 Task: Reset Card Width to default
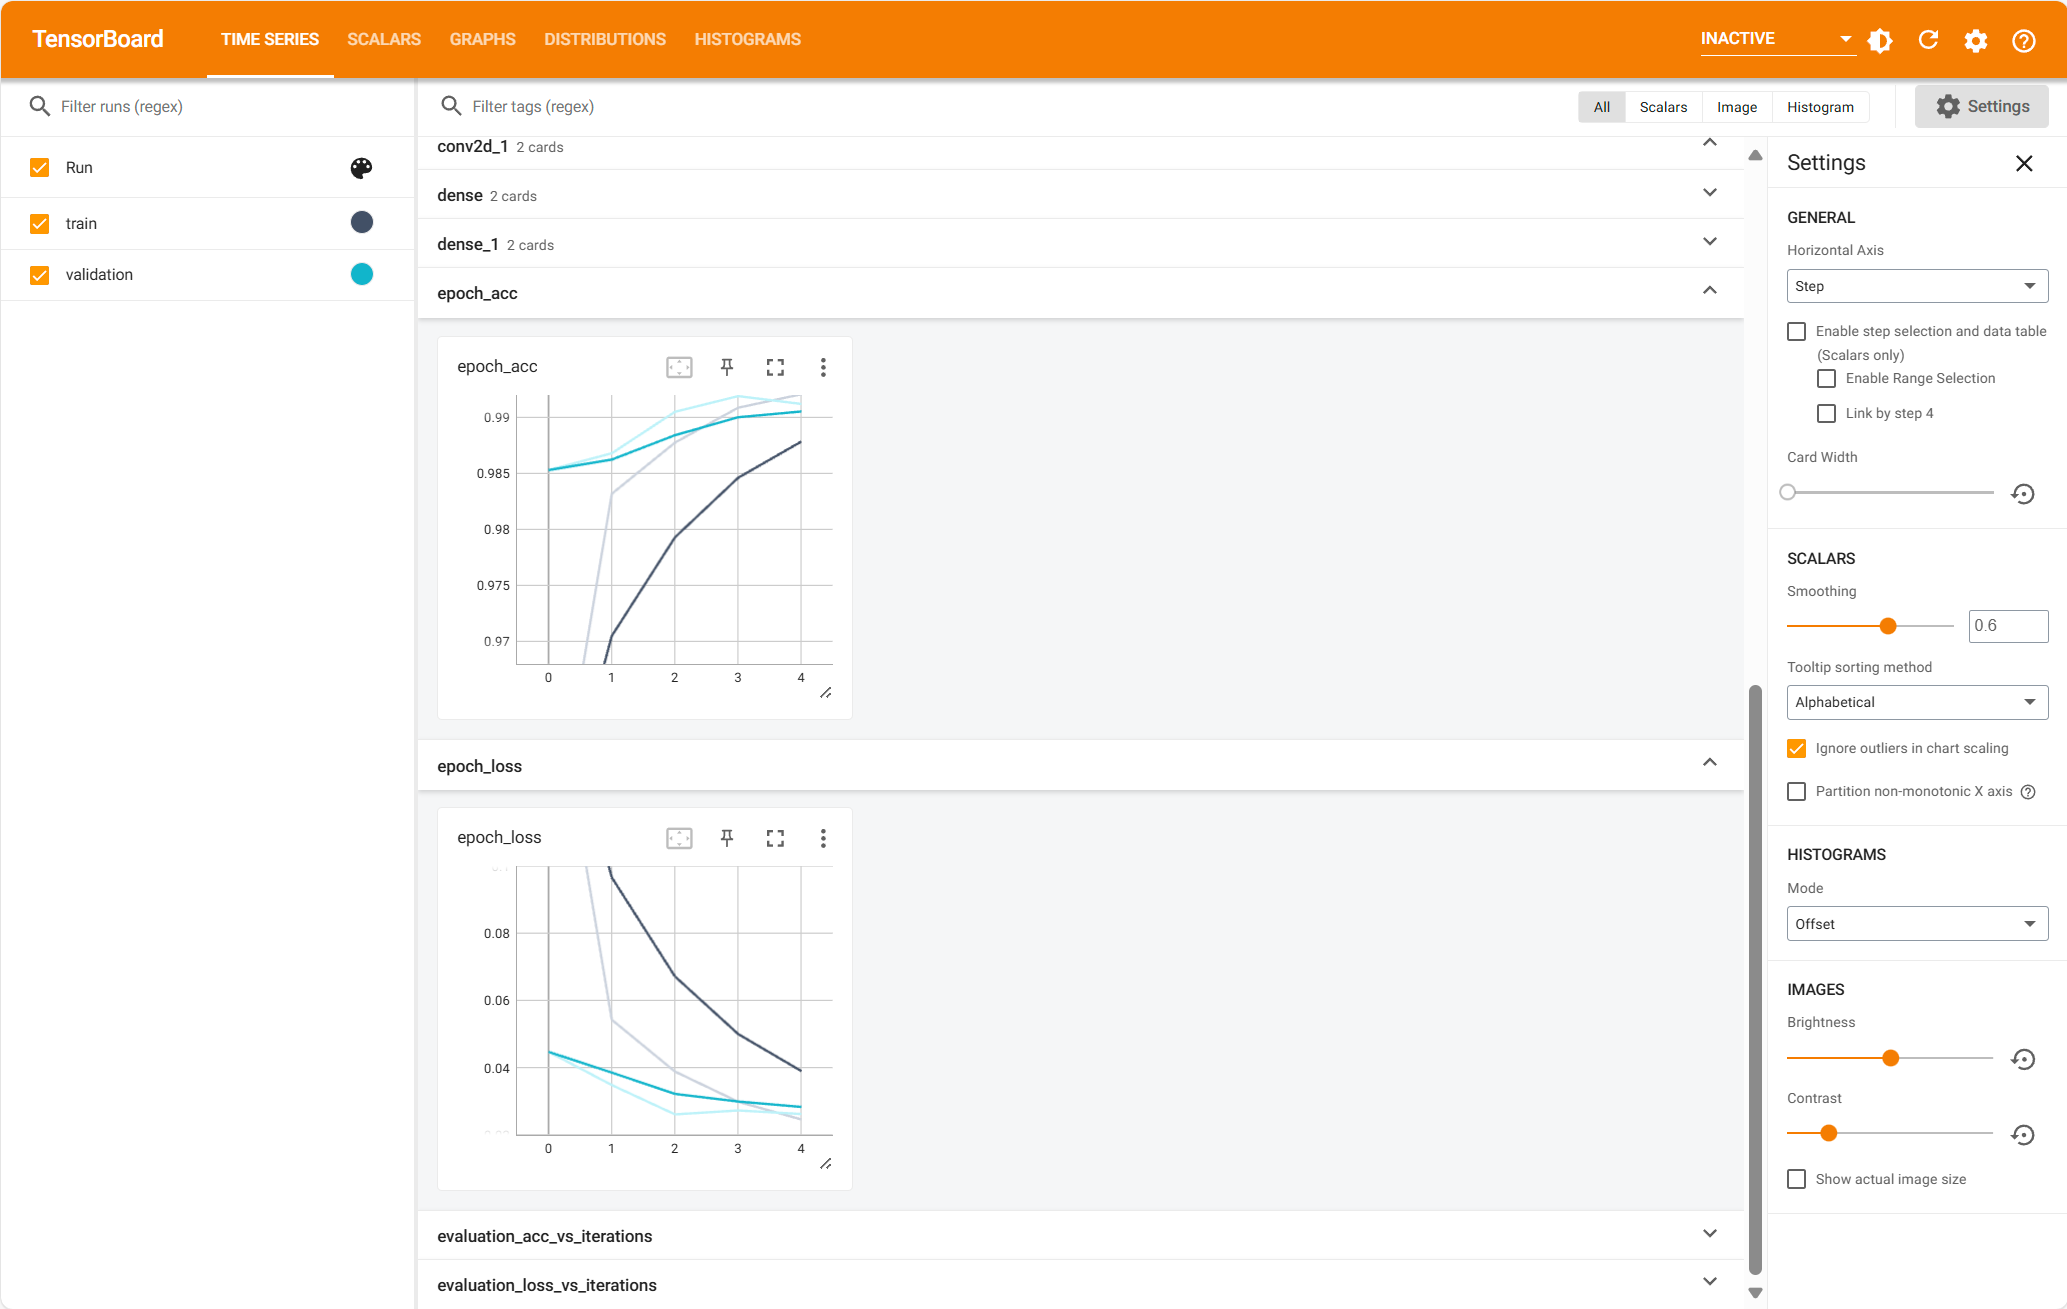point(2023,493)
